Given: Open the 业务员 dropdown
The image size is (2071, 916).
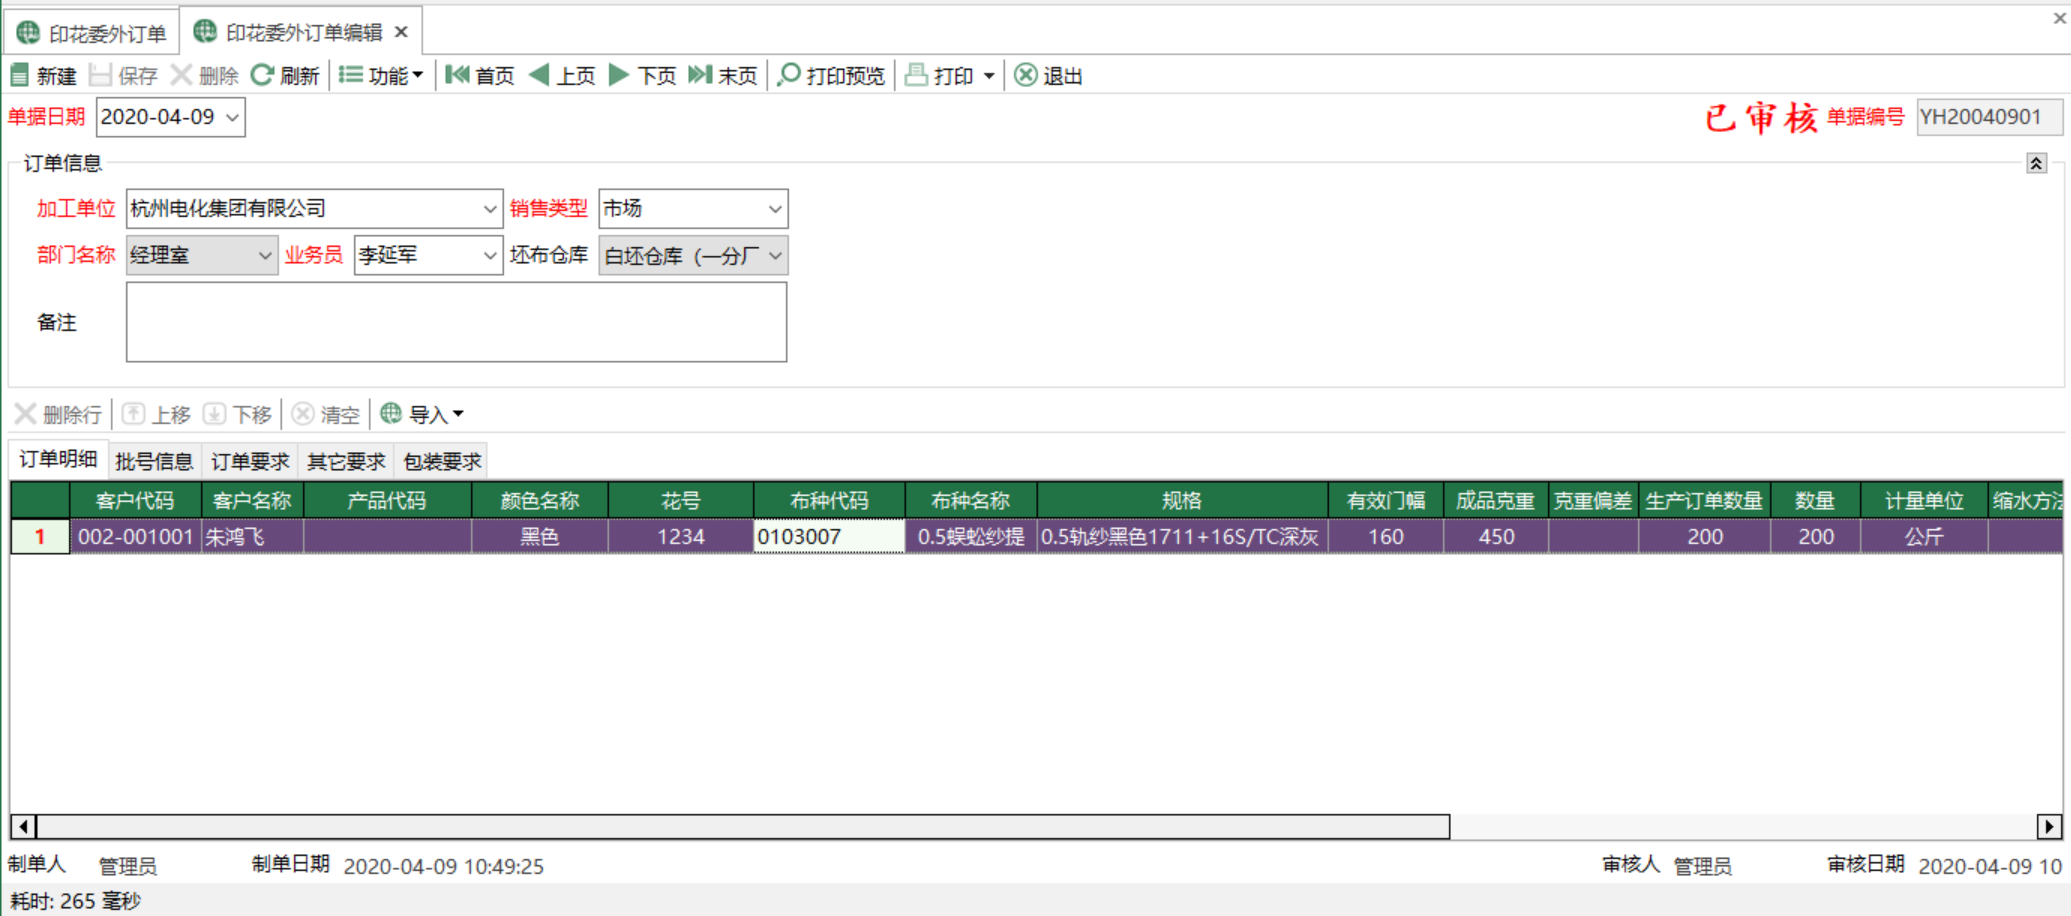Looking at the screenshot, I should click(x=489, y=256).
